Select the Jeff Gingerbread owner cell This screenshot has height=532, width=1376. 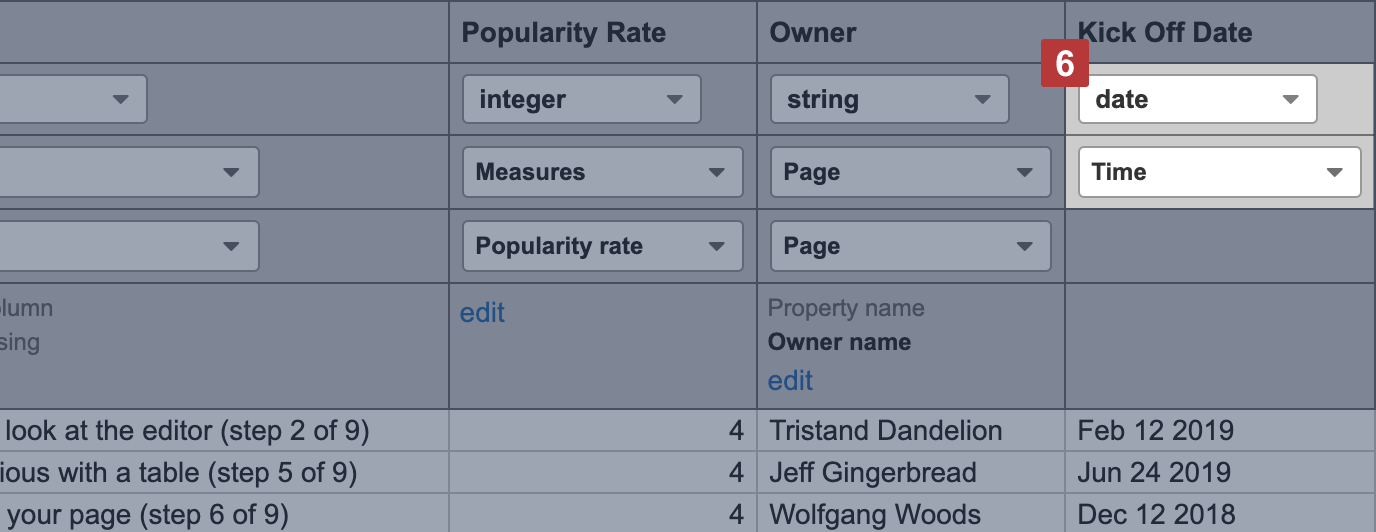tap(872, 472)
